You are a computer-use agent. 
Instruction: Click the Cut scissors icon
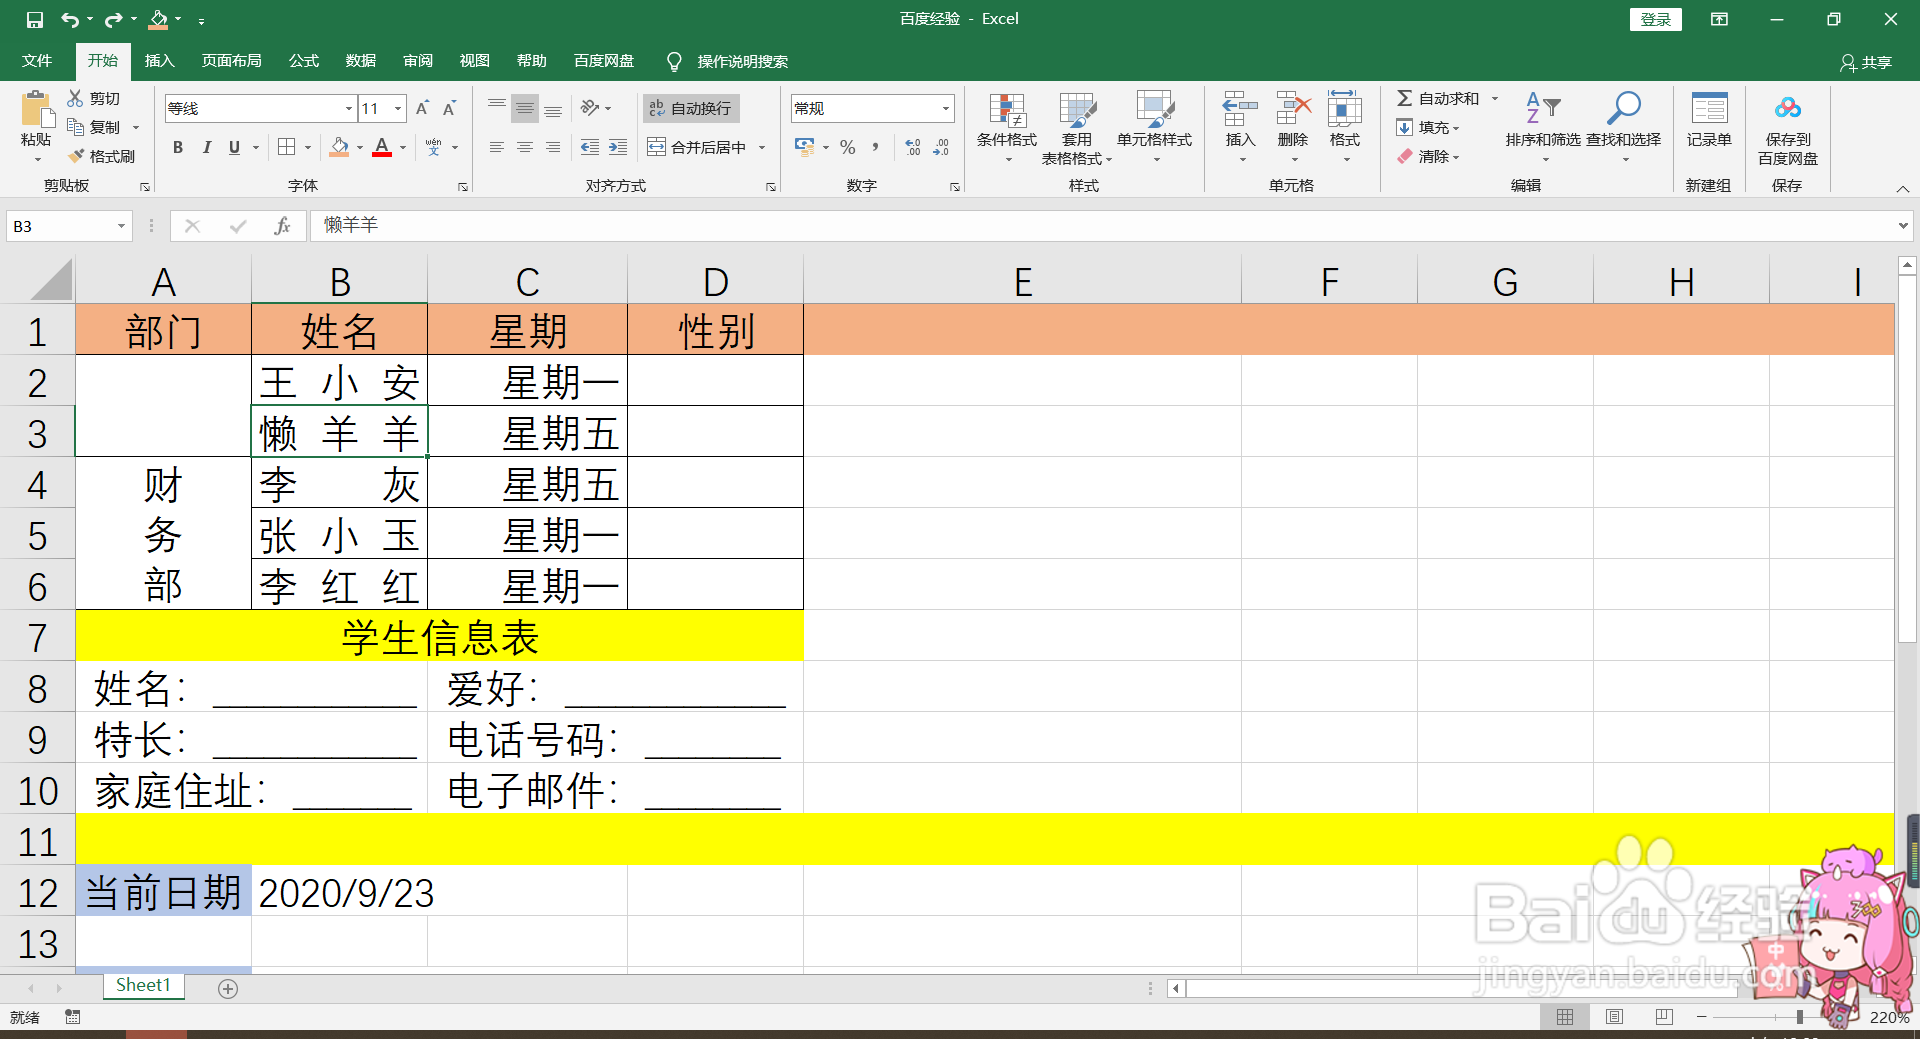click(x=76, y=98)
